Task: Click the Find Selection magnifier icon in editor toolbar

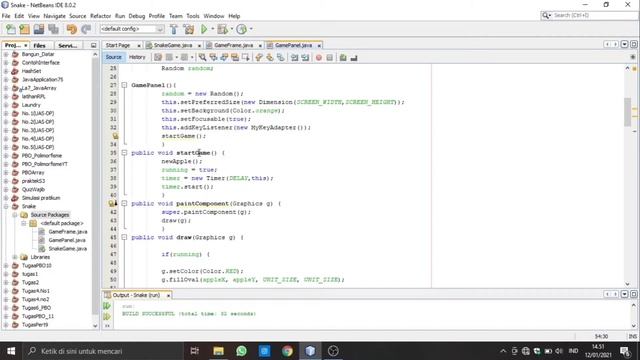Action: click(202, 58)
